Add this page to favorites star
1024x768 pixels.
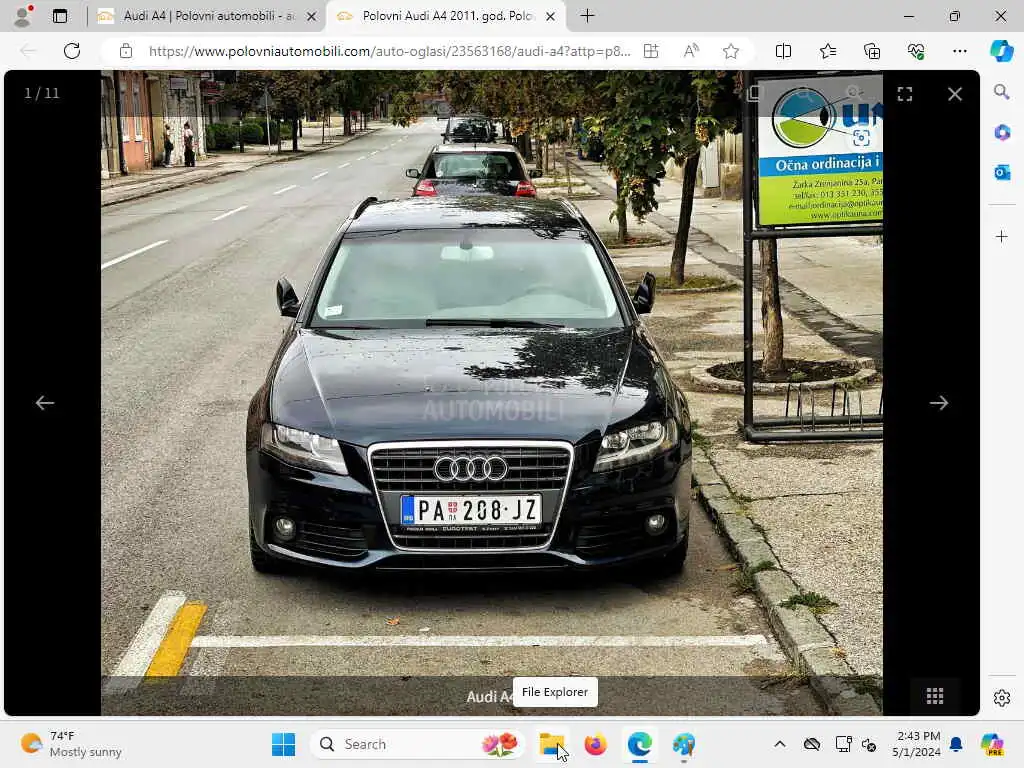tap(731, 51)
